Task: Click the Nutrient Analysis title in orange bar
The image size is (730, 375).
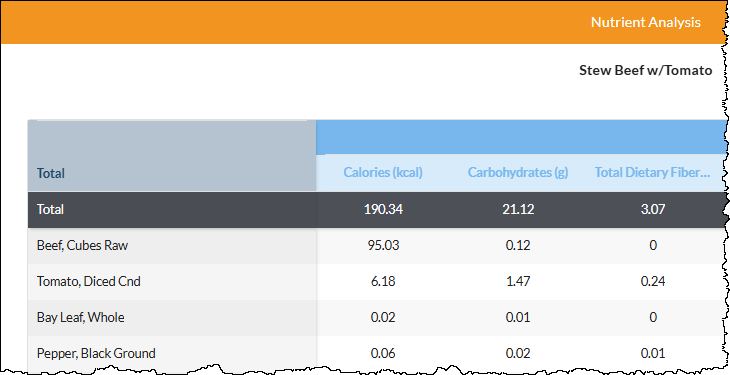Action: [645, 22]
